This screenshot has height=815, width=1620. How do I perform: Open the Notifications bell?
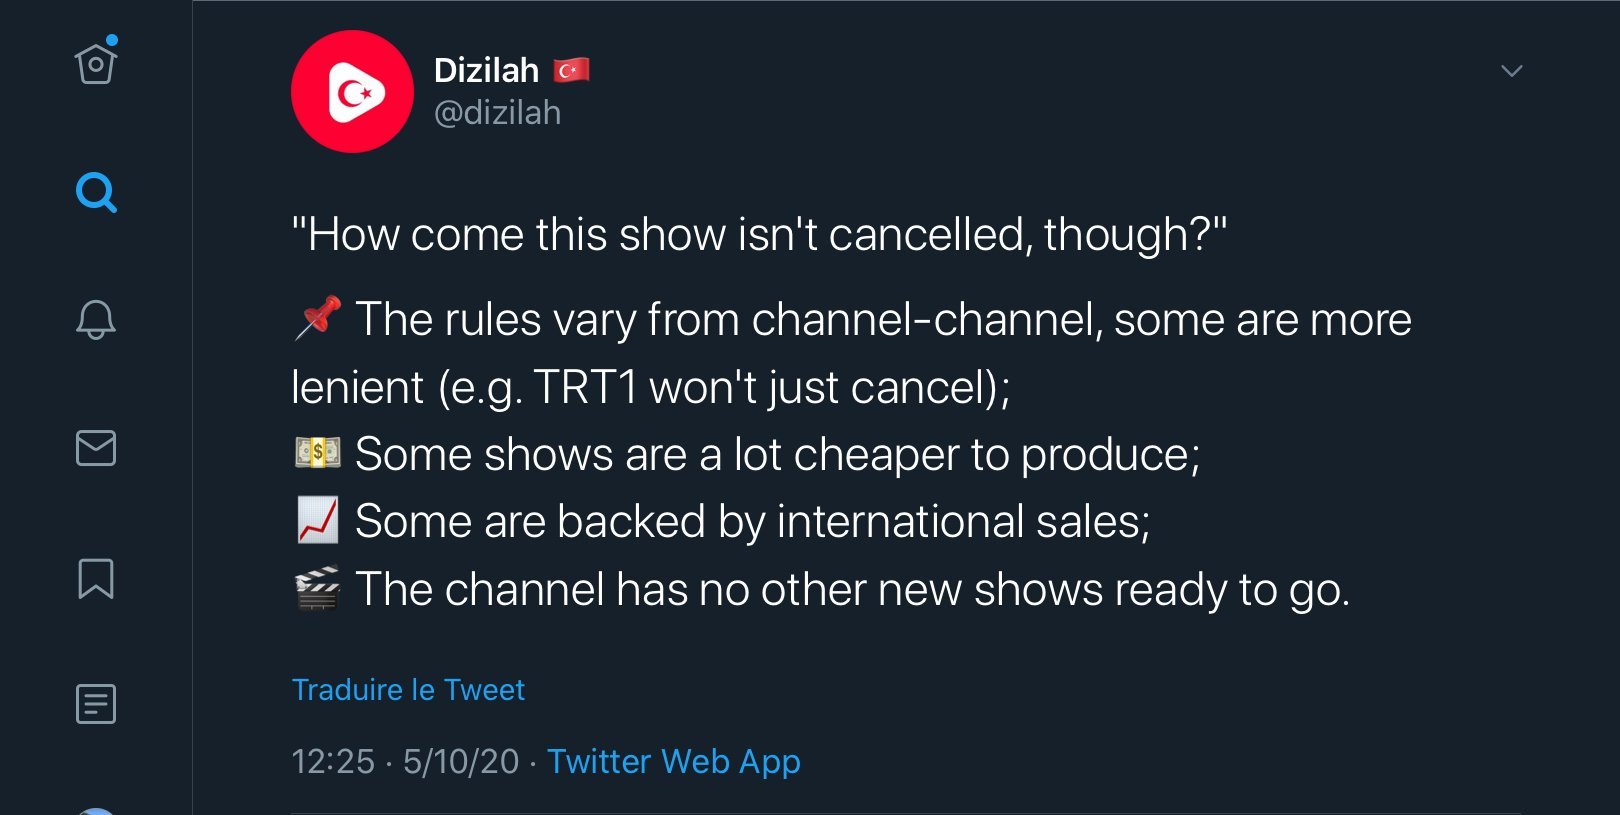96,320
